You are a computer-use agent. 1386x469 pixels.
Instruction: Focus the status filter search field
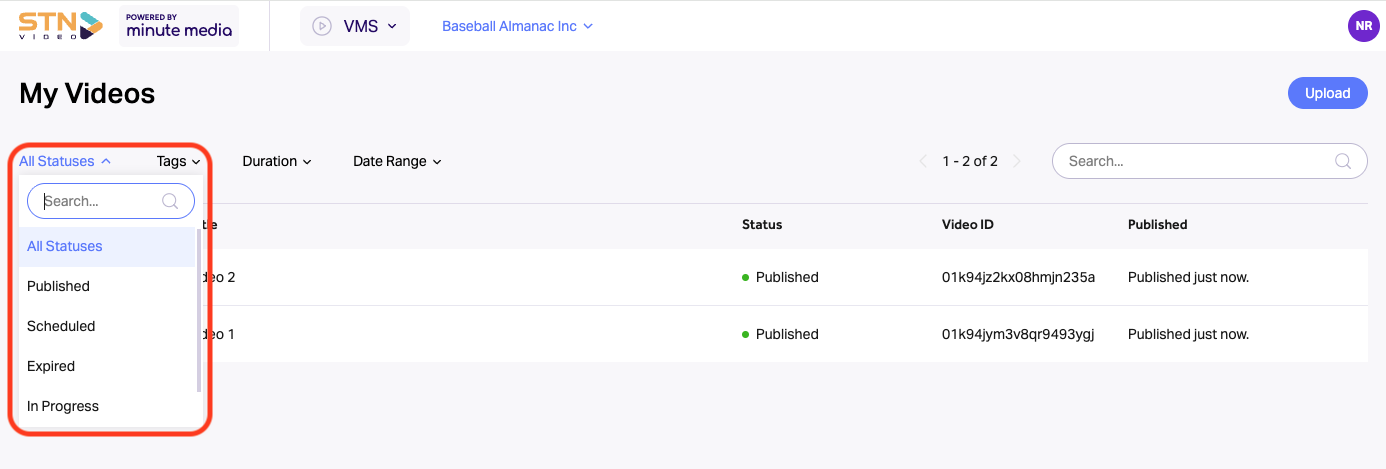[x=111, y=201]
